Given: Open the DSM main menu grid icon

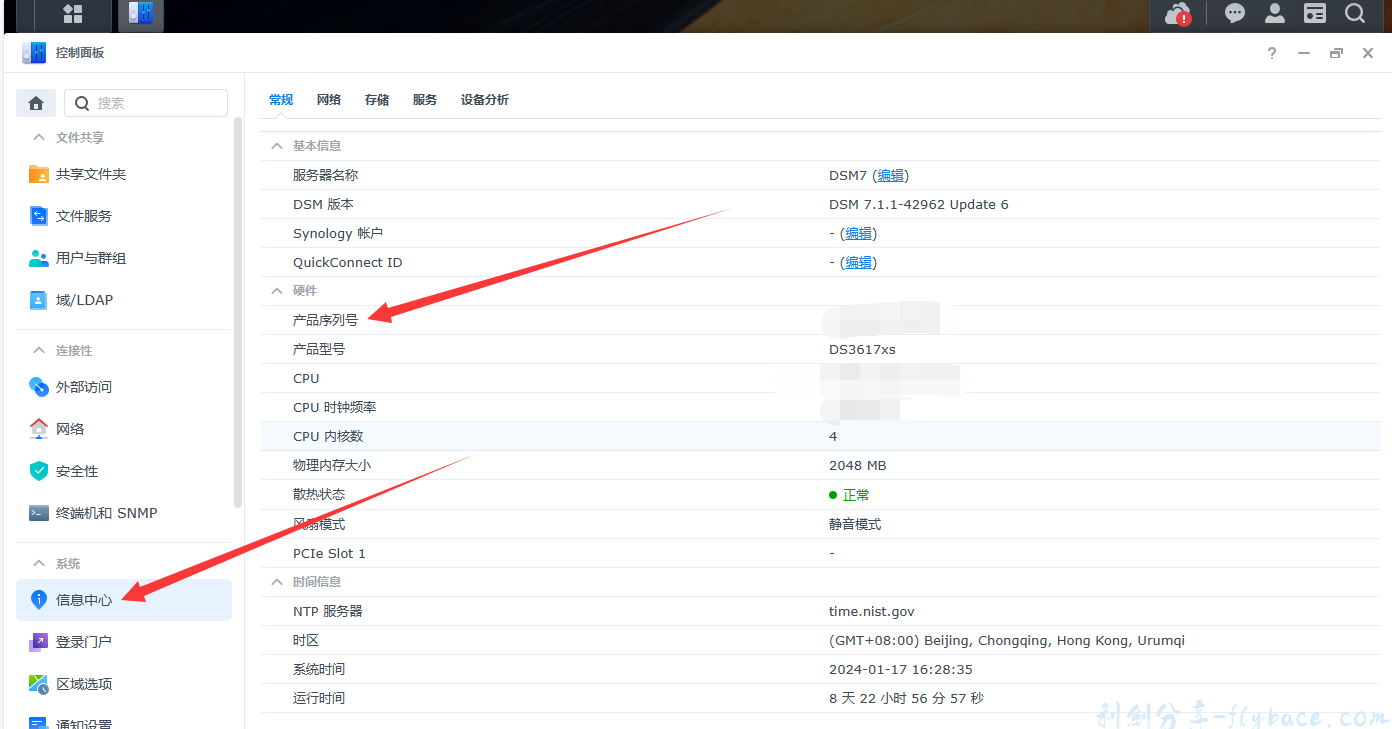Looking at the screenshot, I should point(73,14).
